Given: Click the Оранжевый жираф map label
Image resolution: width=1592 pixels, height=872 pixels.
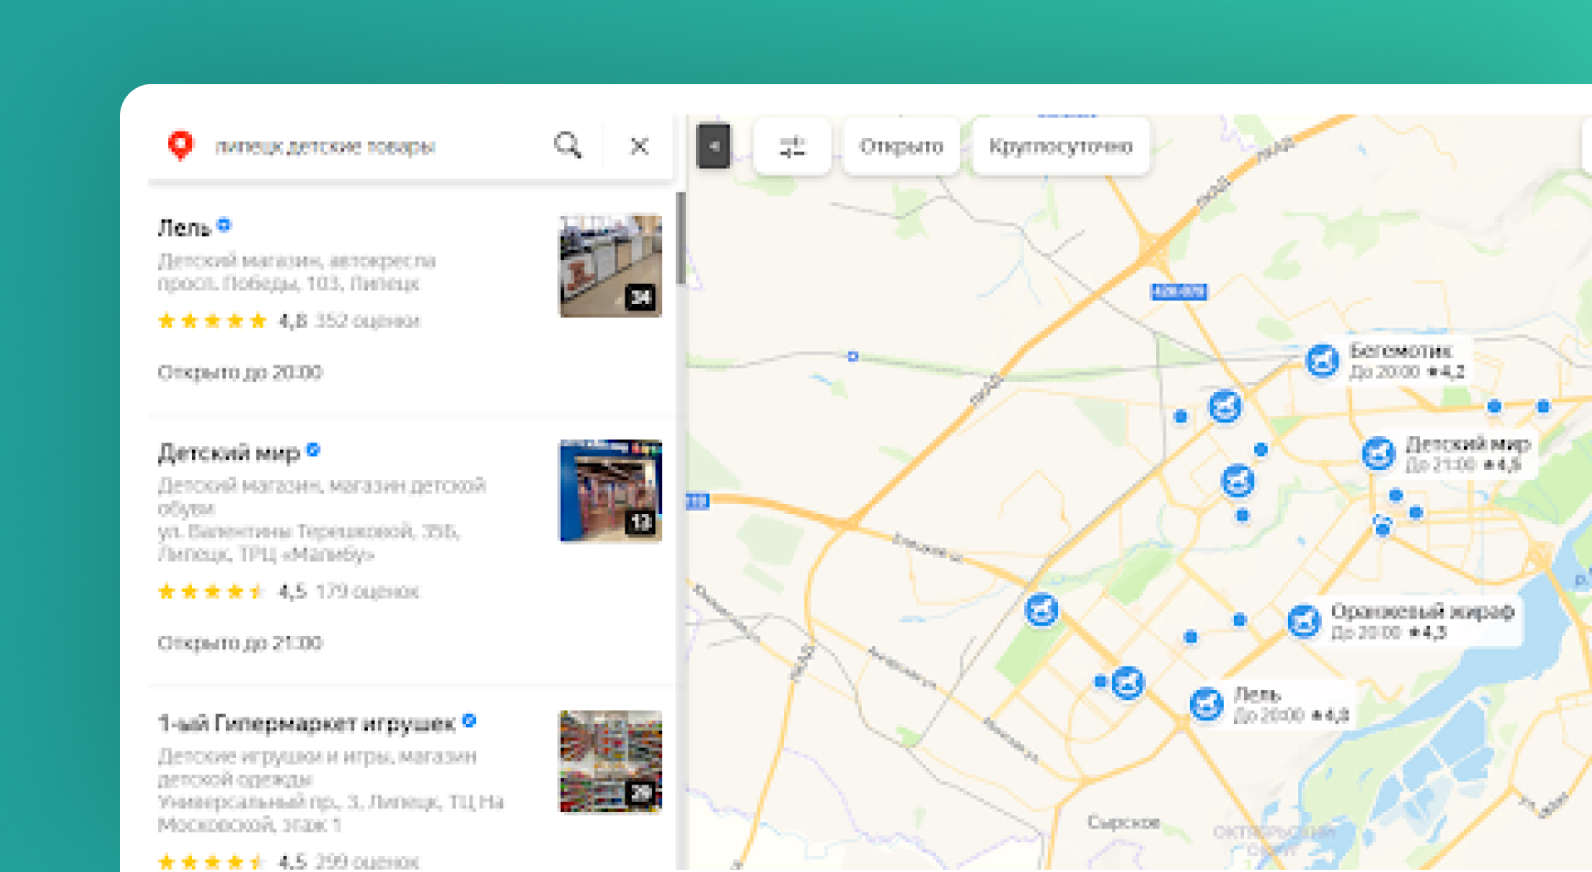Looking at the screenshot, I should pos(1422,620).
